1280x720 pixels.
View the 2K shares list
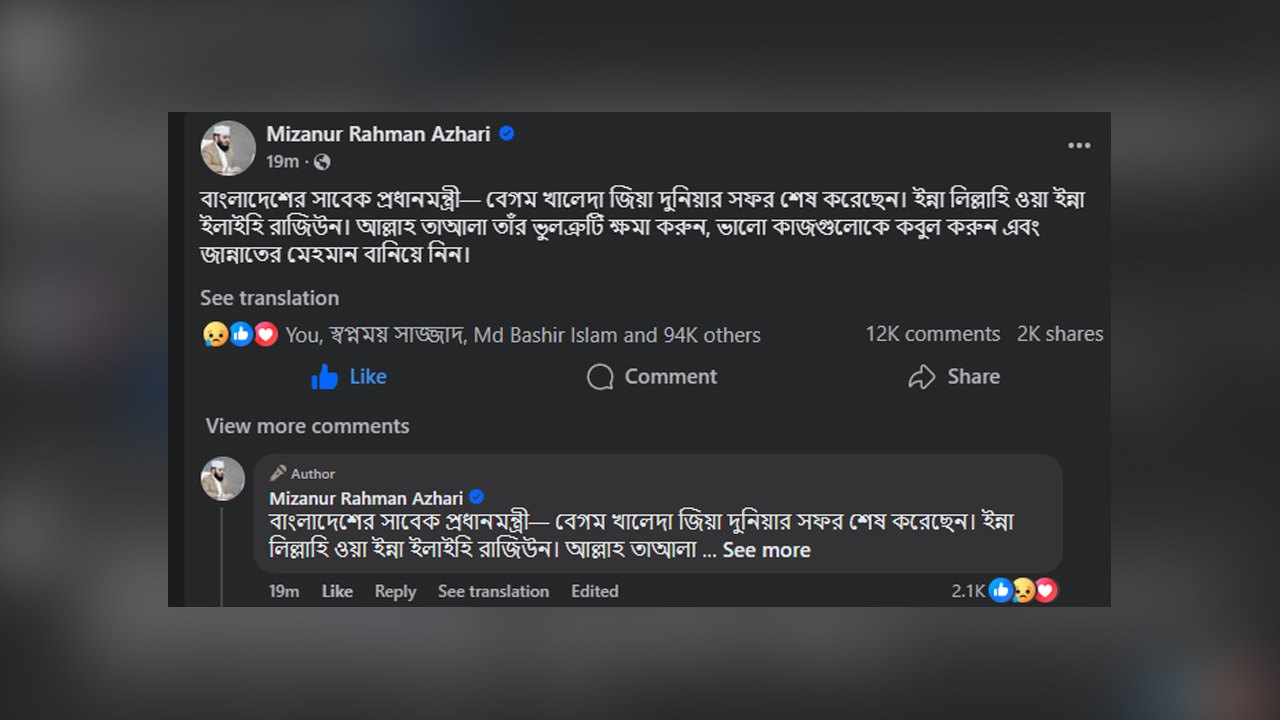(x=1060, y=334)
